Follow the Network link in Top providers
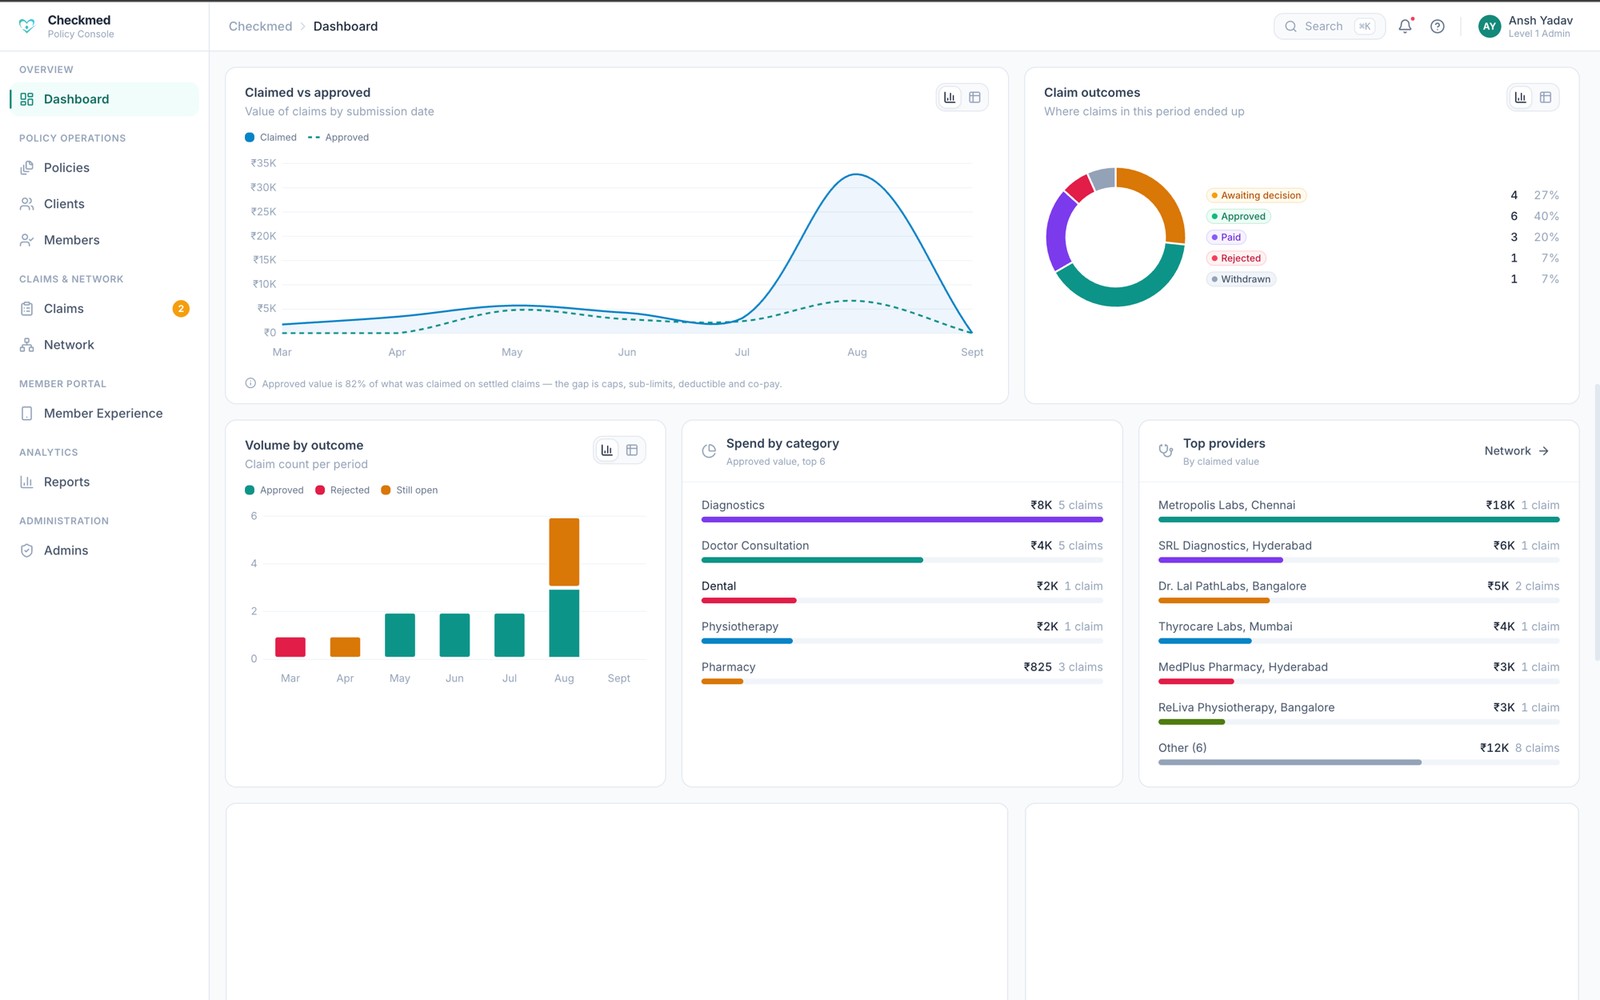 (1517, 451)
